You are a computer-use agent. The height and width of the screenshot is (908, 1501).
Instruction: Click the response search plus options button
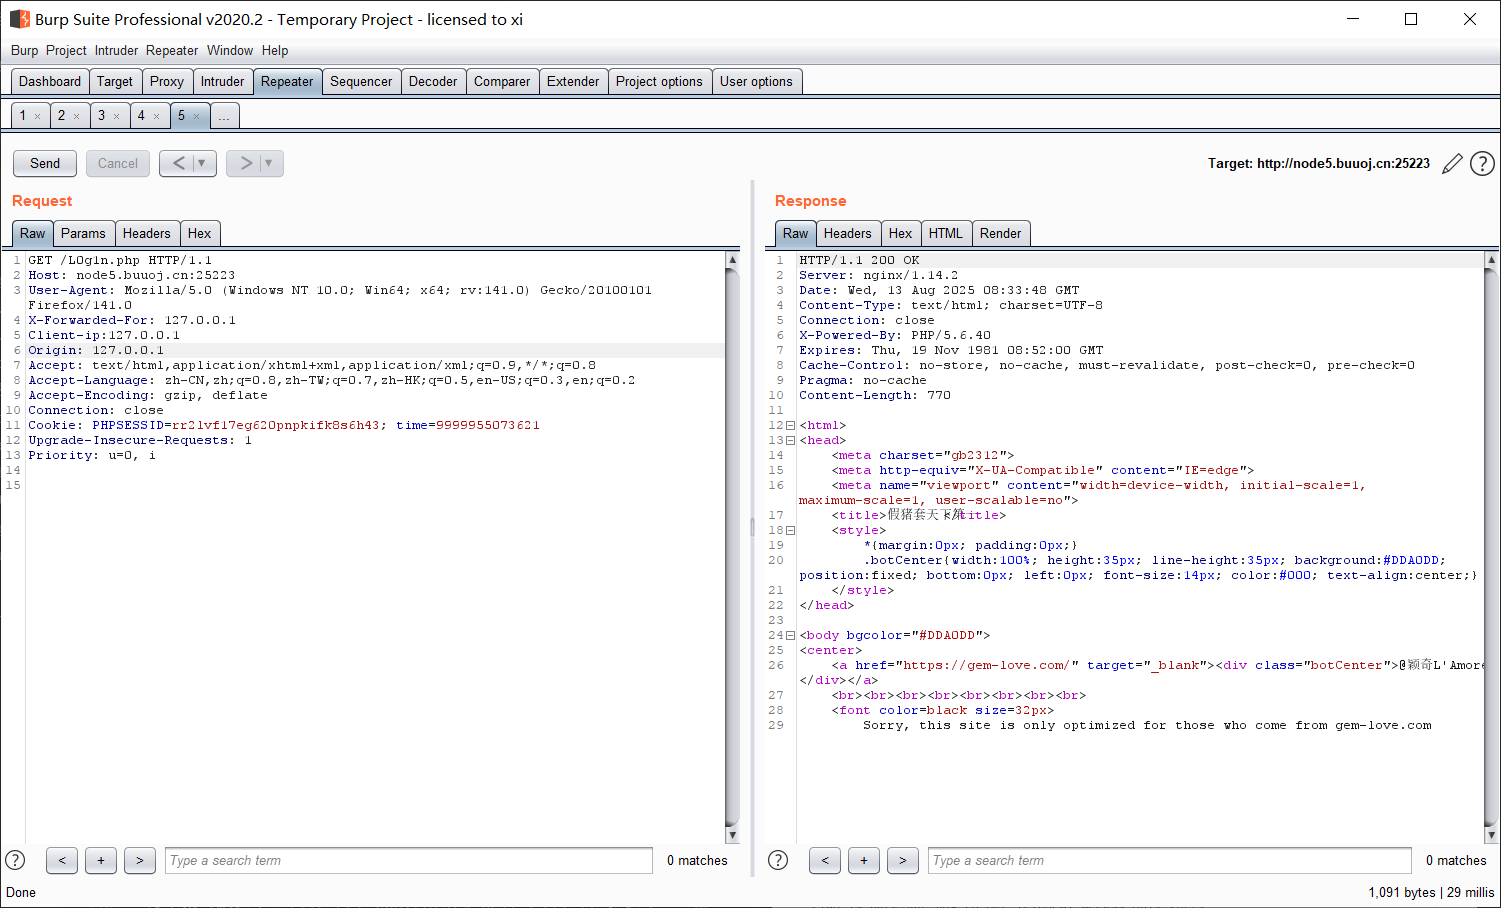click(x=864, y=860)
